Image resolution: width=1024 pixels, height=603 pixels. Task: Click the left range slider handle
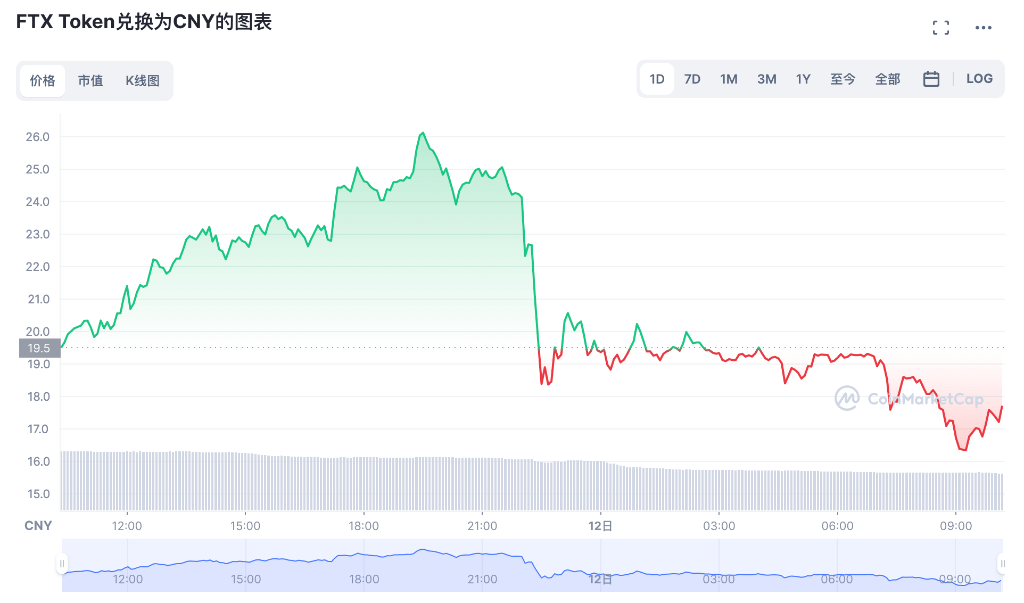coord(62,564)
